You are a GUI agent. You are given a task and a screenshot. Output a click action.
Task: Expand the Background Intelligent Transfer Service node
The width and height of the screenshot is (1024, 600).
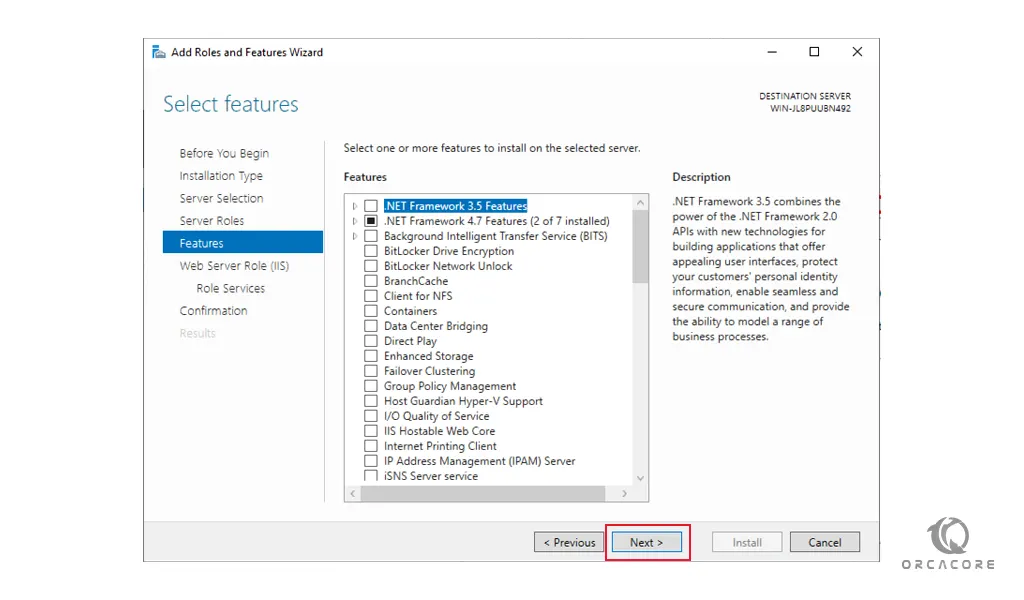pos(355,236)
